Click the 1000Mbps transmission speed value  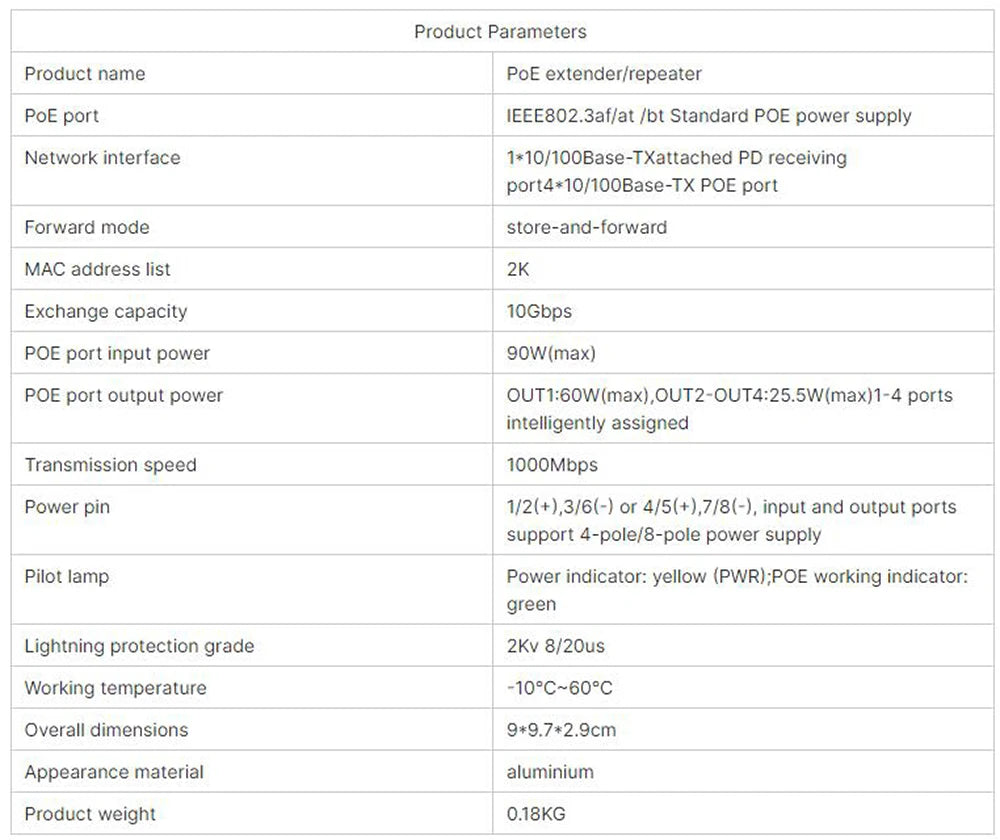pos(550,465)
